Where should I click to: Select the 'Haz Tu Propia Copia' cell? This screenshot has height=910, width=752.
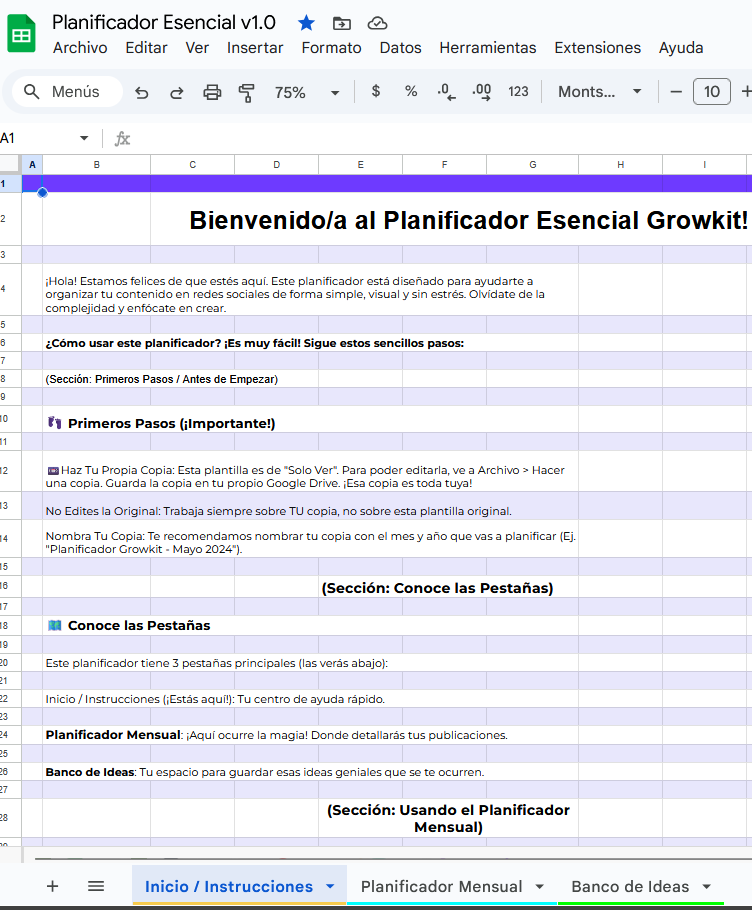tap(310, 471)
